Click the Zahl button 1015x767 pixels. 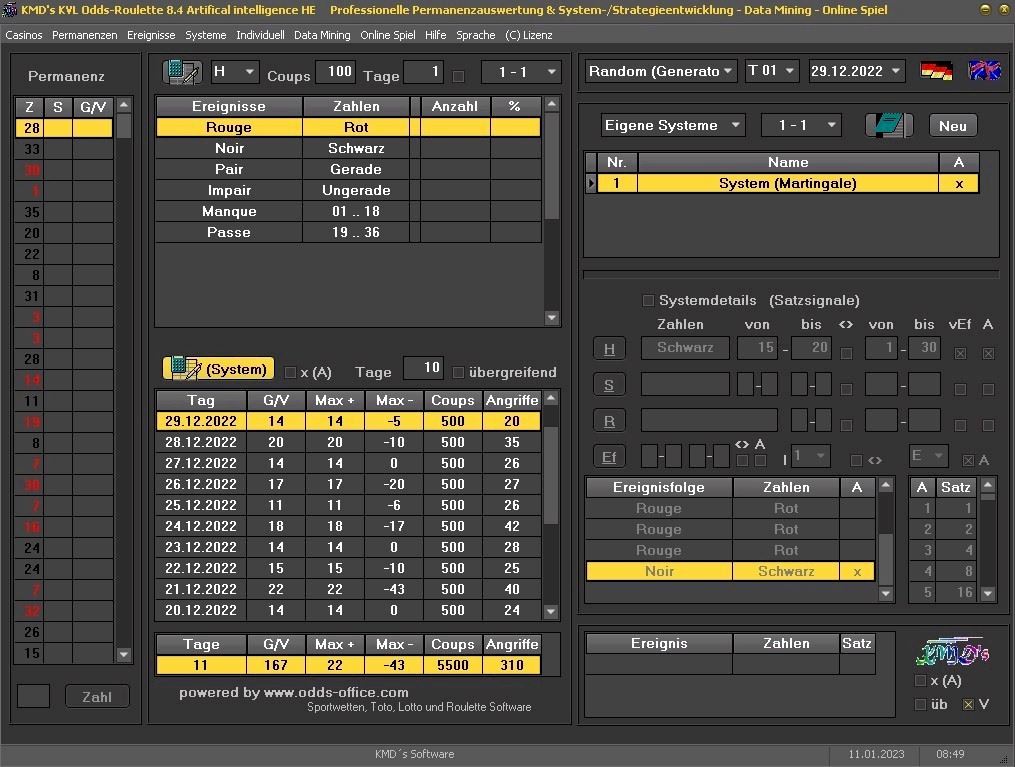[x=97, y=696]
